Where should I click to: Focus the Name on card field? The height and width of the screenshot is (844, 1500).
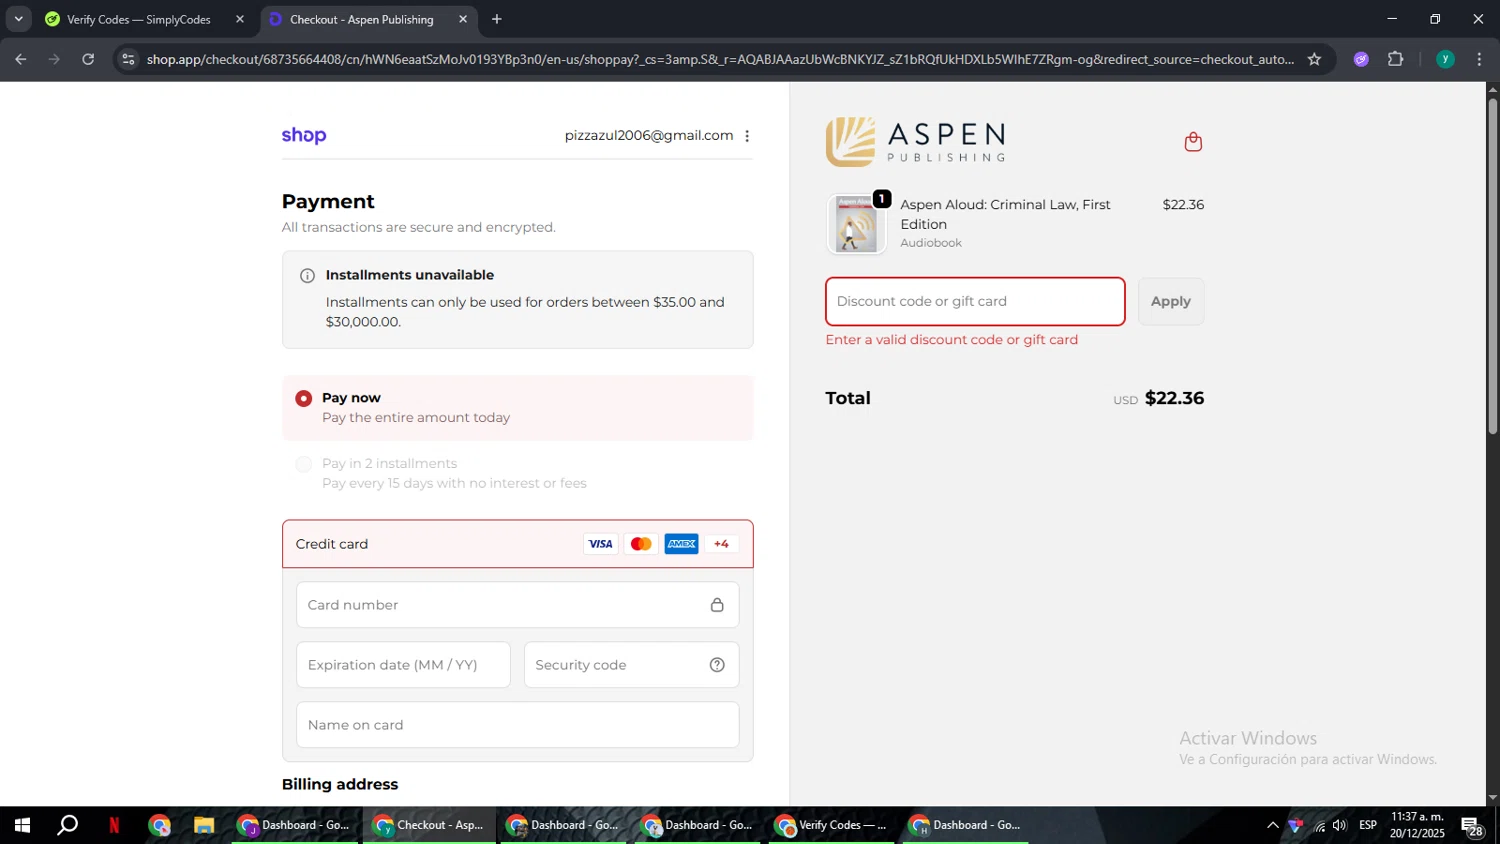518,725
